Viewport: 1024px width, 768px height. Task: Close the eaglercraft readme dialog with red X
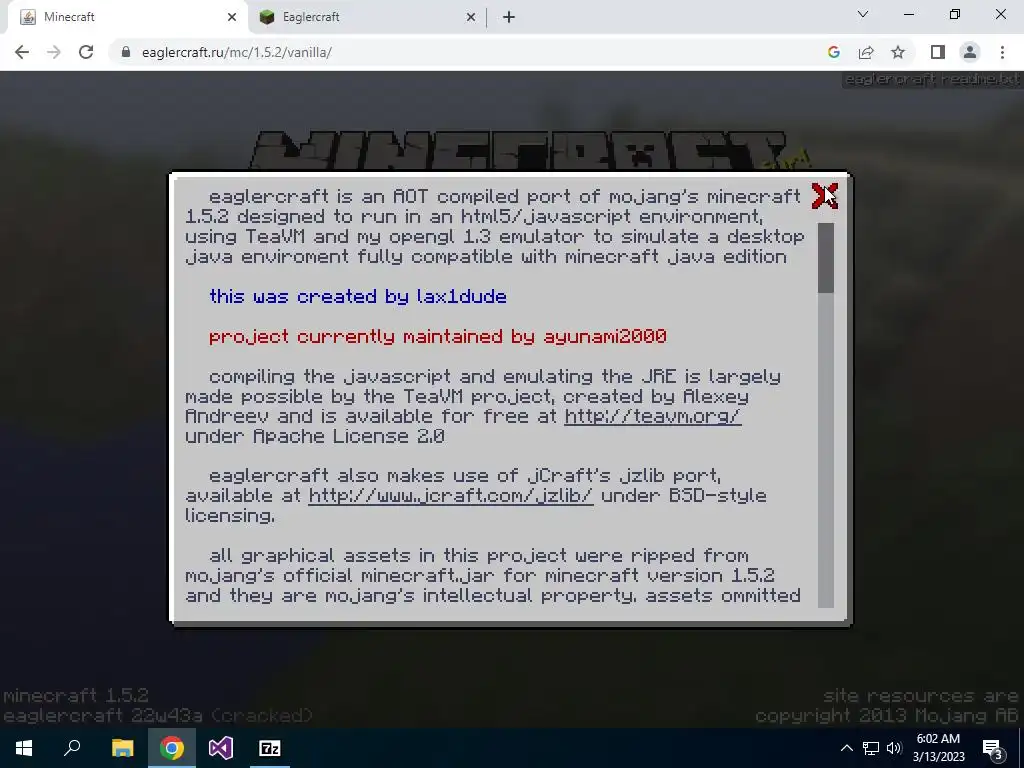(824, 196)
